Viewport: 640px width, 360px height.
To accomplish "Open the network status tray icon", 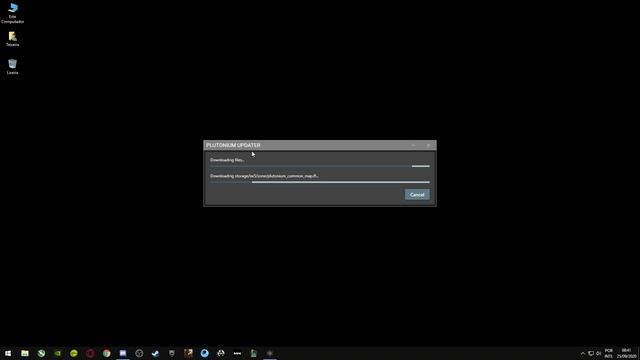I will tap(591, 353).
